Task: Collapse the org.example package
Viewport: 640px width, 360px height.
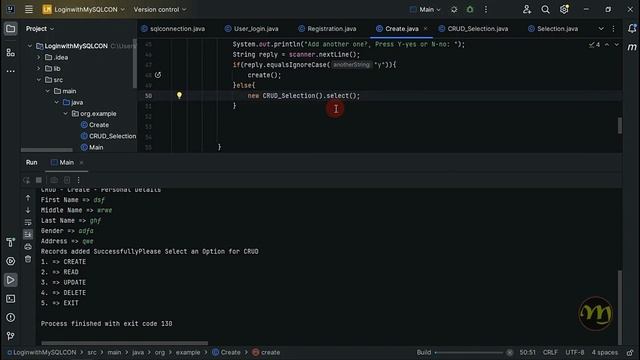Action: (x=66, y=113)
